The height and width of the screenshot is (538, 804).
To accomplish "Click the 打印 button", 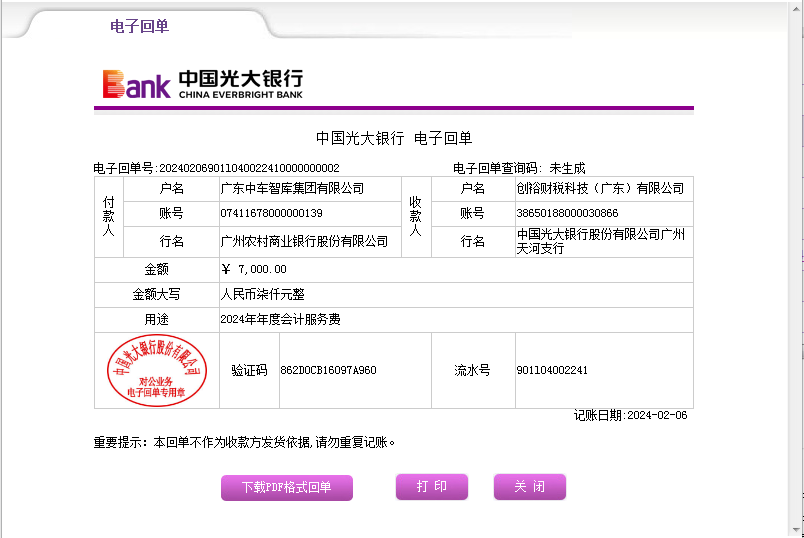I will click(x=432, y=486).
